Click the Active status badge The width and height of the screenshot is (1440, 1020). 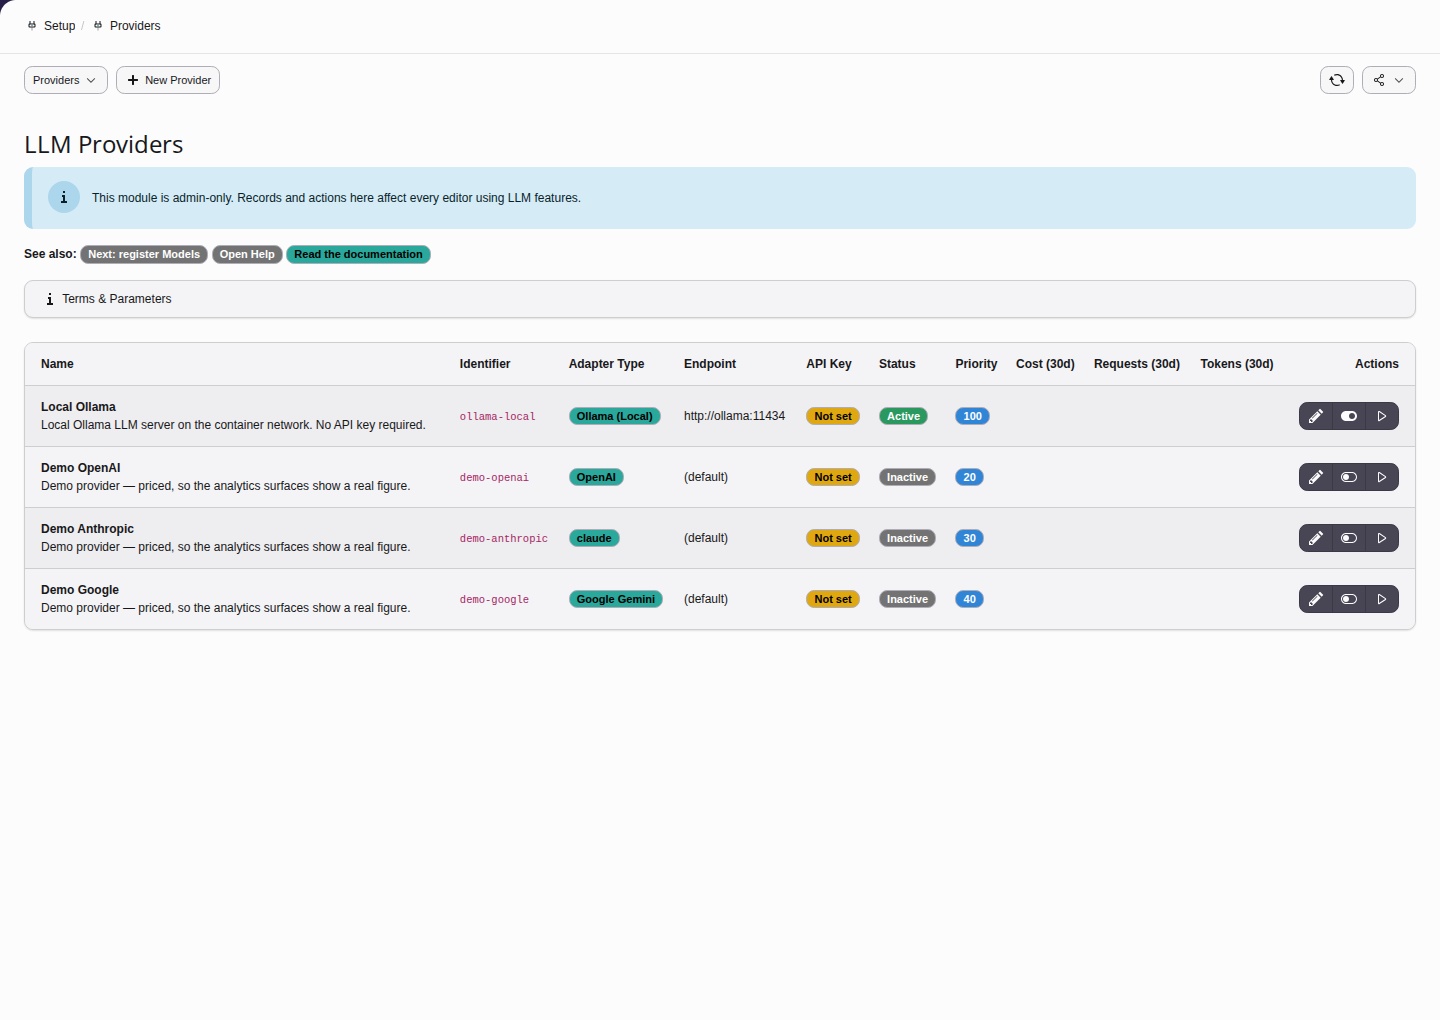click(x=903, y=416)
